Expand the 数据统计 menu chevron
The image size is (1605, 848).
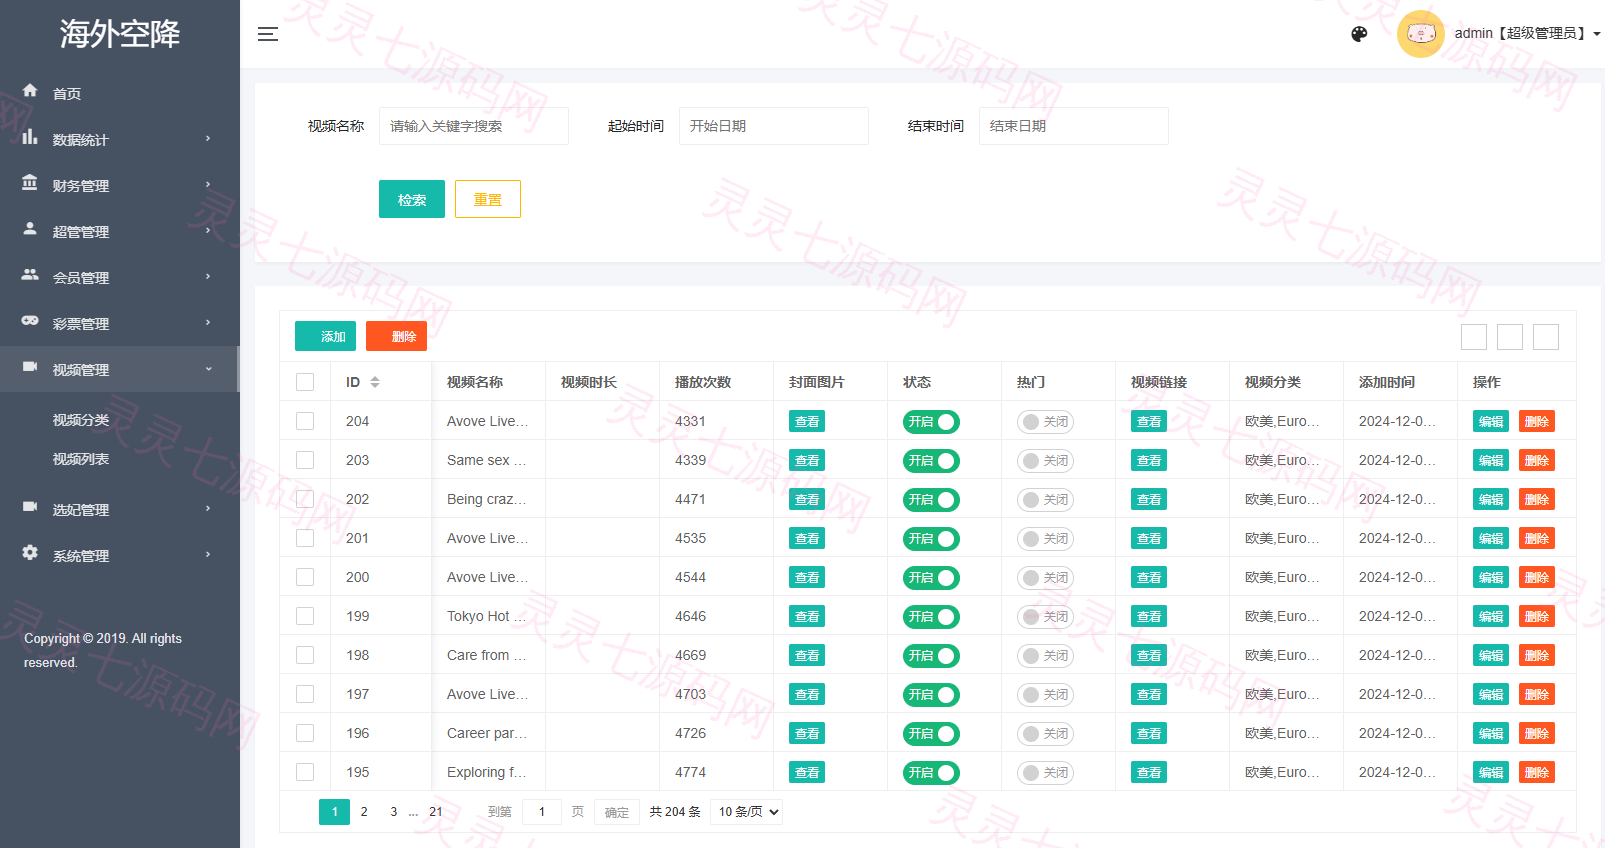[208, 138]
